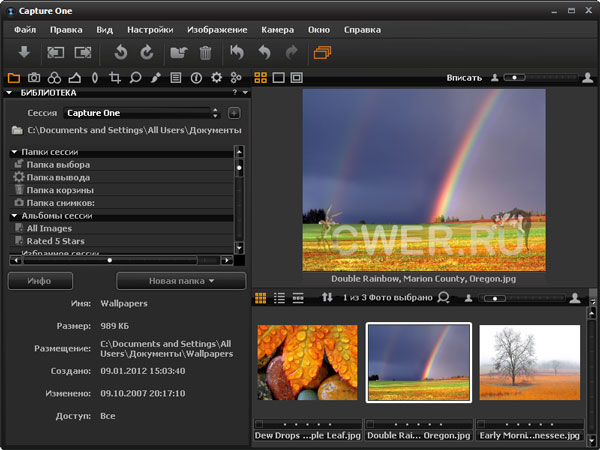This screenshot has height=450, width=600.
Task: Open the Изображение menu
Action: 216,29
